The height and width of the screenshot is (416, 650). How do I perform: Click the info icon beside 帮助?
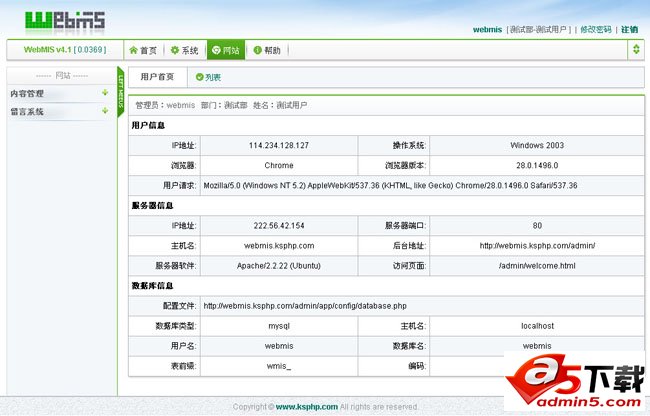click(257, 50)
